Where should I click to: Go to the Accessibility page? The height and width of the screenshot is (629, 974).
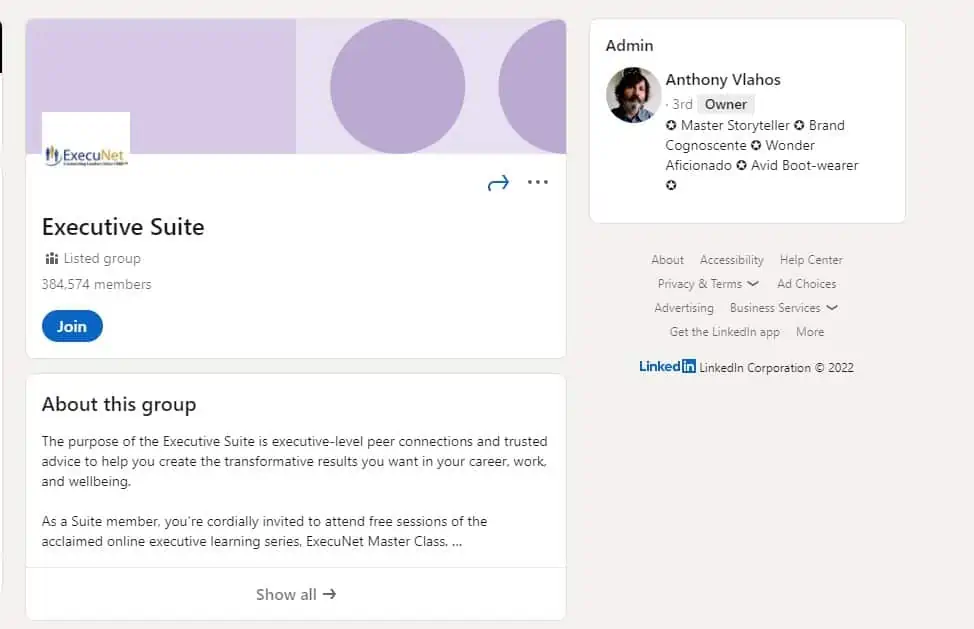point(731,260)
